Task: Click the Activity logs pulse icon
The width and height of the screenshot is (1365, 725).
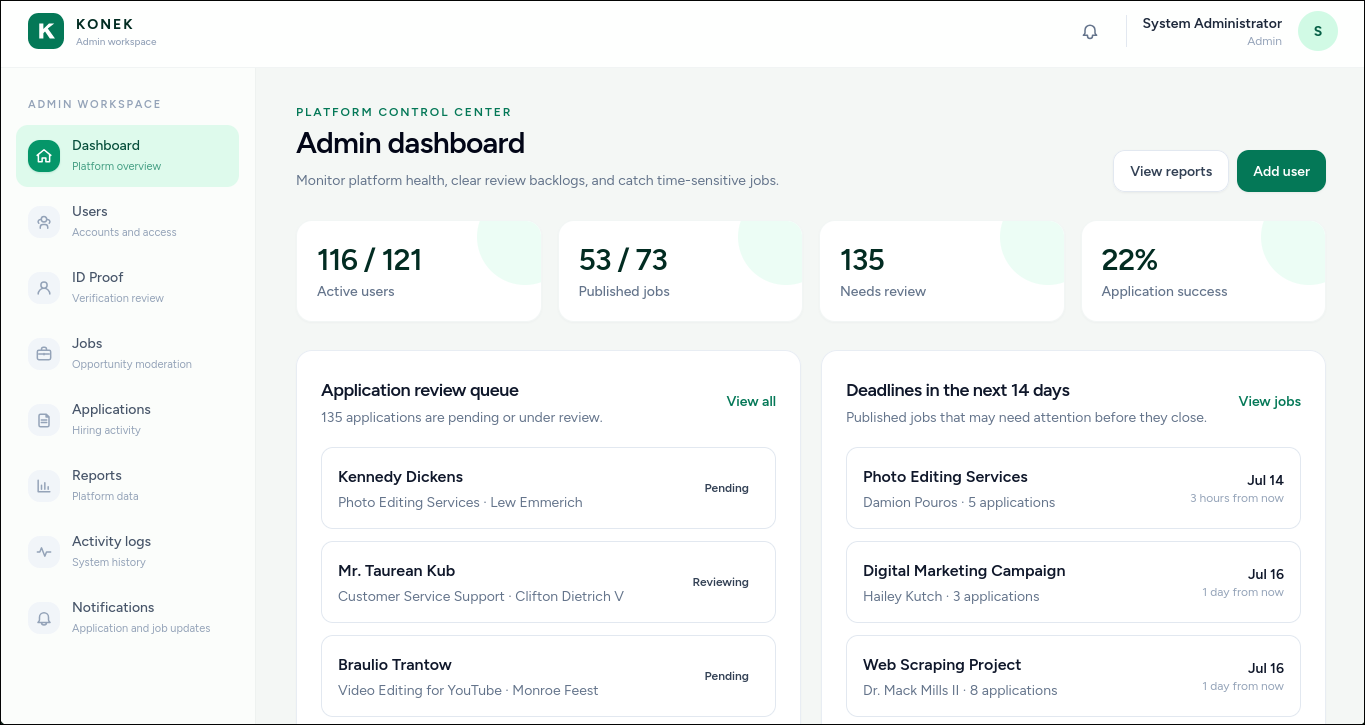Action: [x=44, y=552]
